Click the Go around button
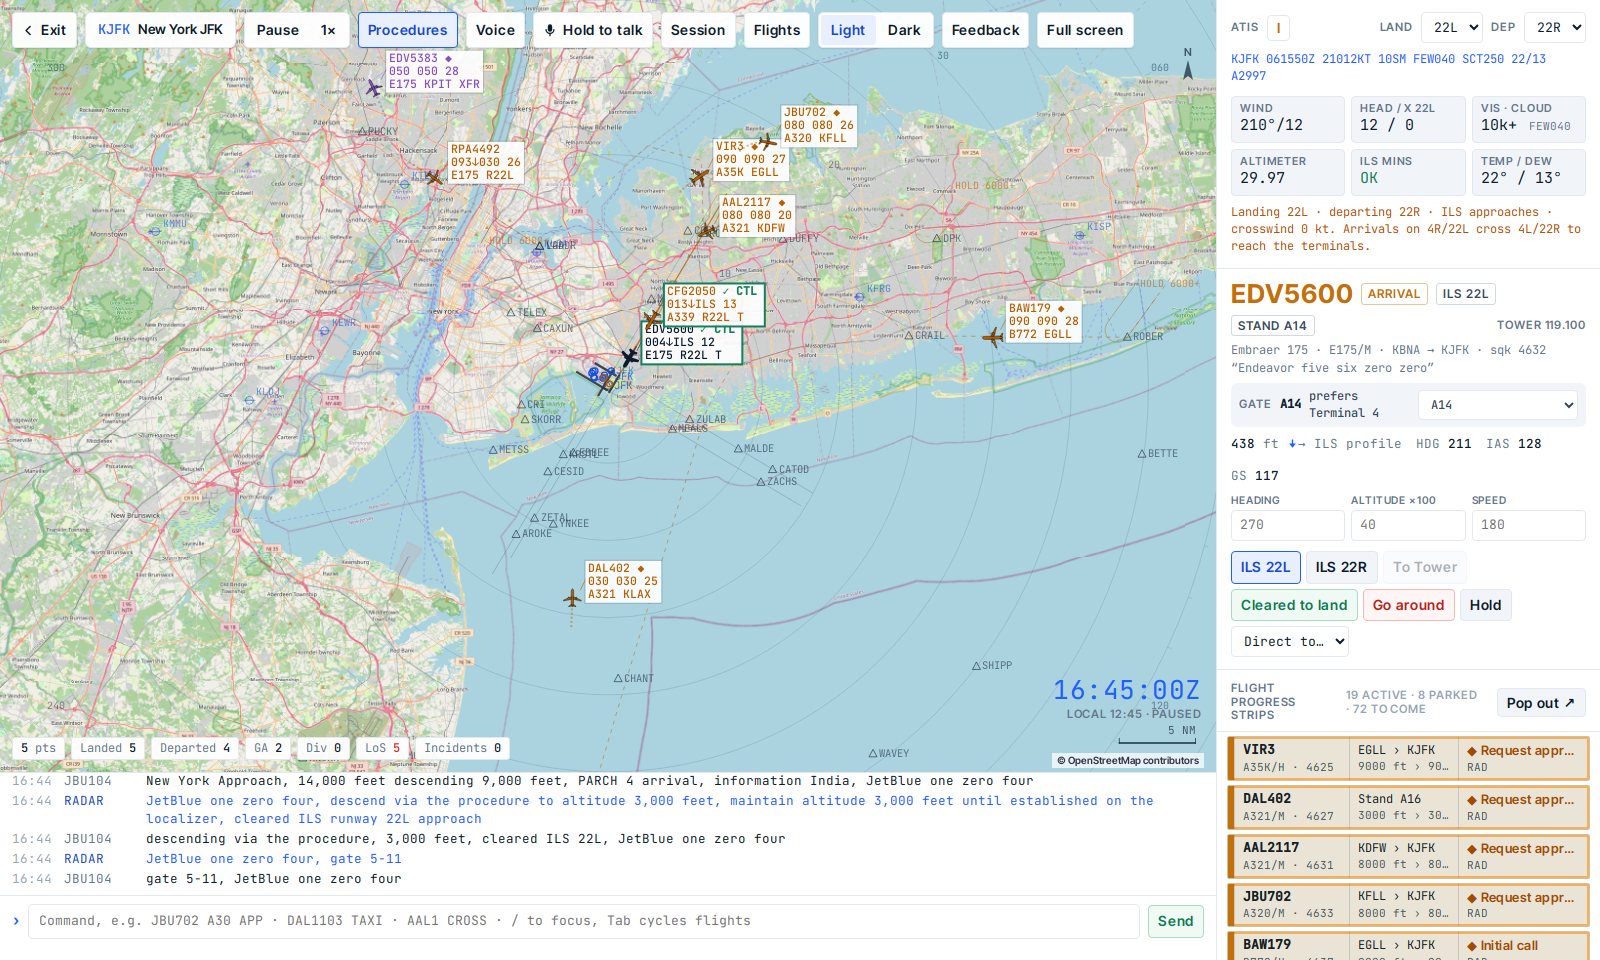The height and width of the screenshot is (960, 1600). click(x=1408, y=605)
